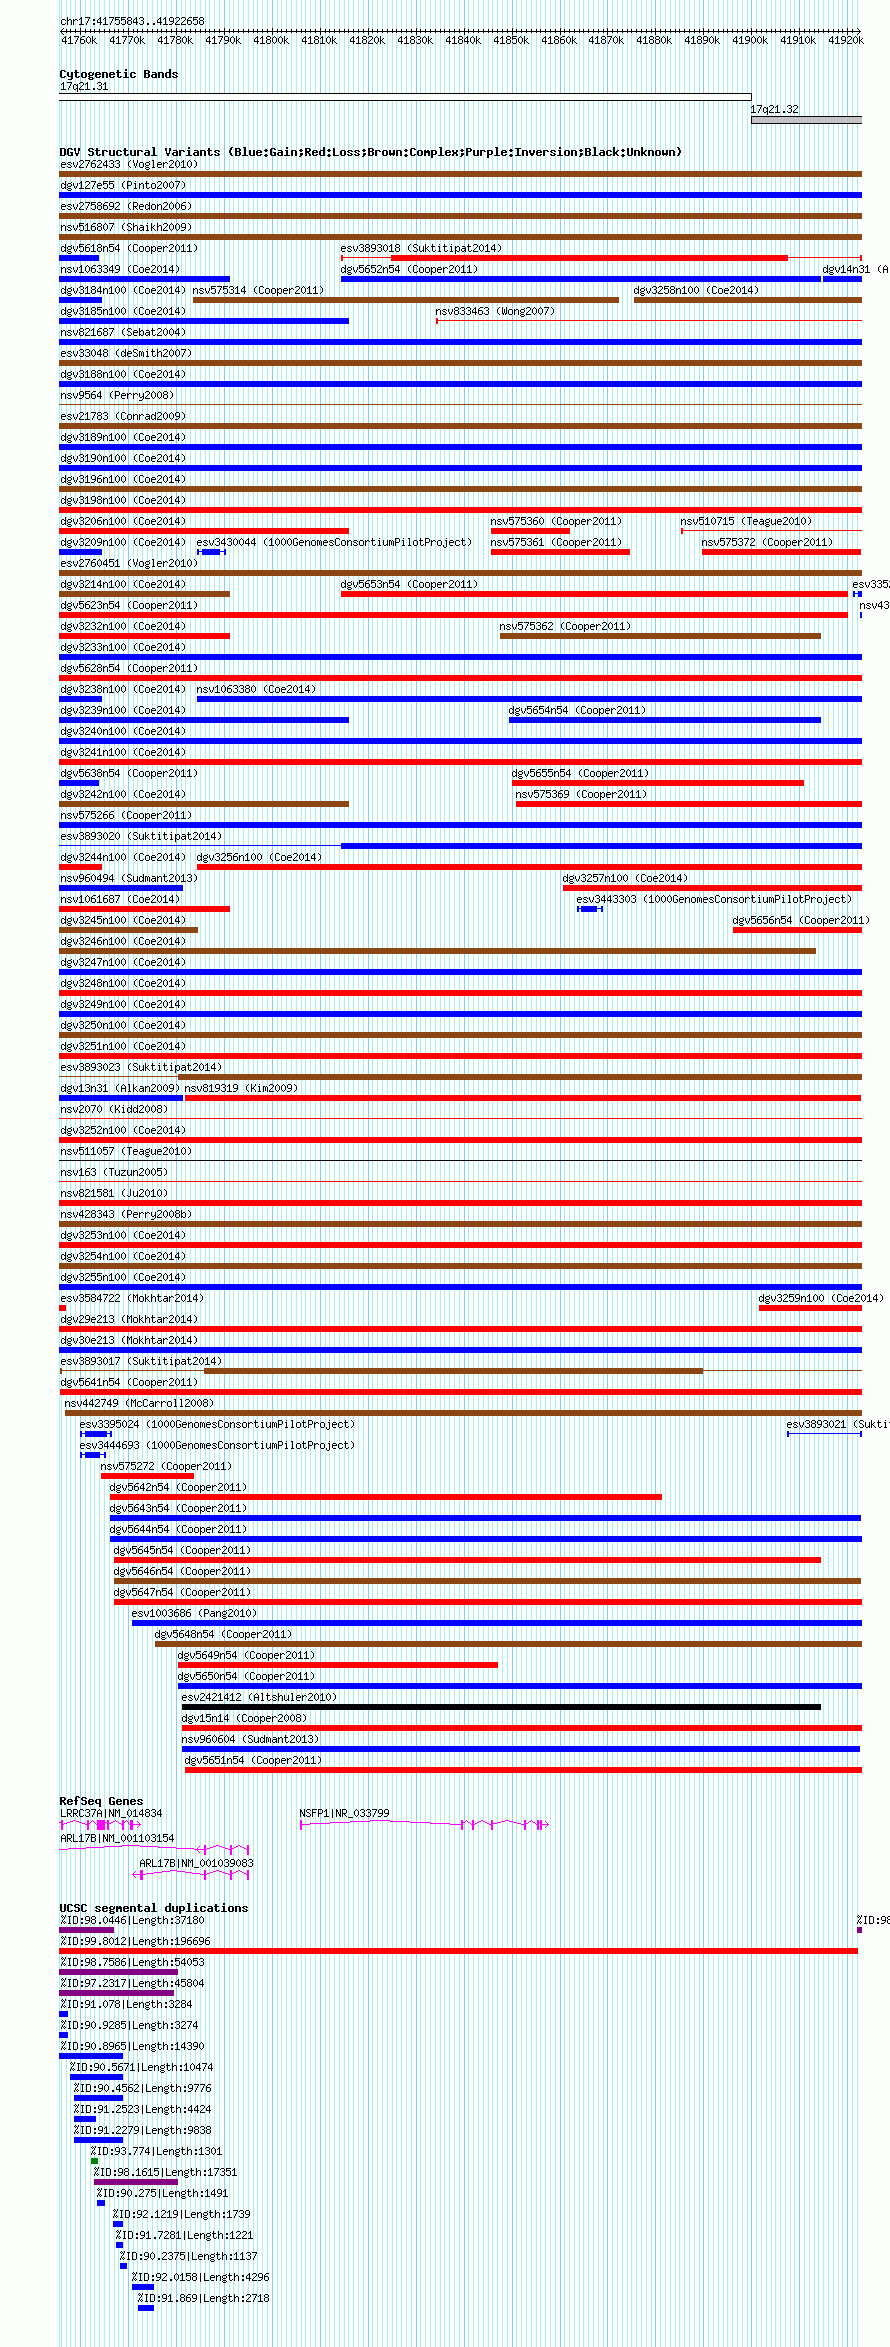Viewport: 890px width, 2347px height.
Task: Select esv3395024 1000GenomesConsortiumPilotProject variant
Action: pyautogui.click(x=217, y=1424)
